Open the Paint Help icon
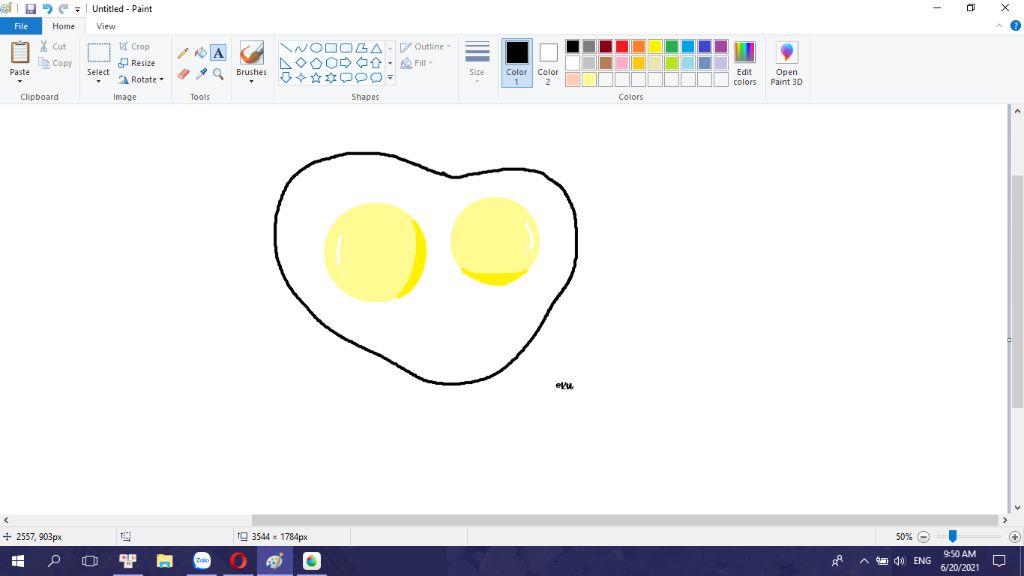 (1016, 26)
